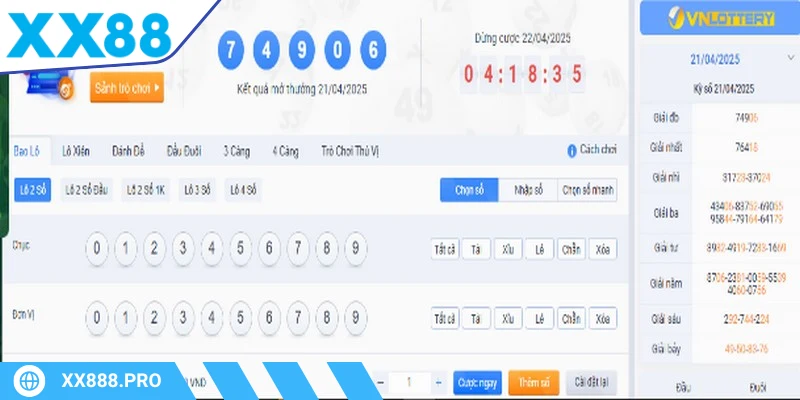Select number 5 in the Chục row
This screenshot has width=800, height=400.
click(239, 248)
